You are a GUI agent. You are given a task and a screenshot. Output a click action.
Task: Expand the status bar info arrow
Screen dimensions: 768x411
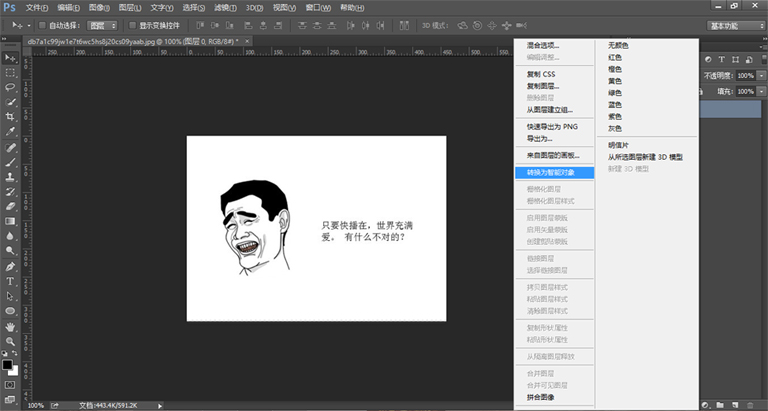pos(160,406)
